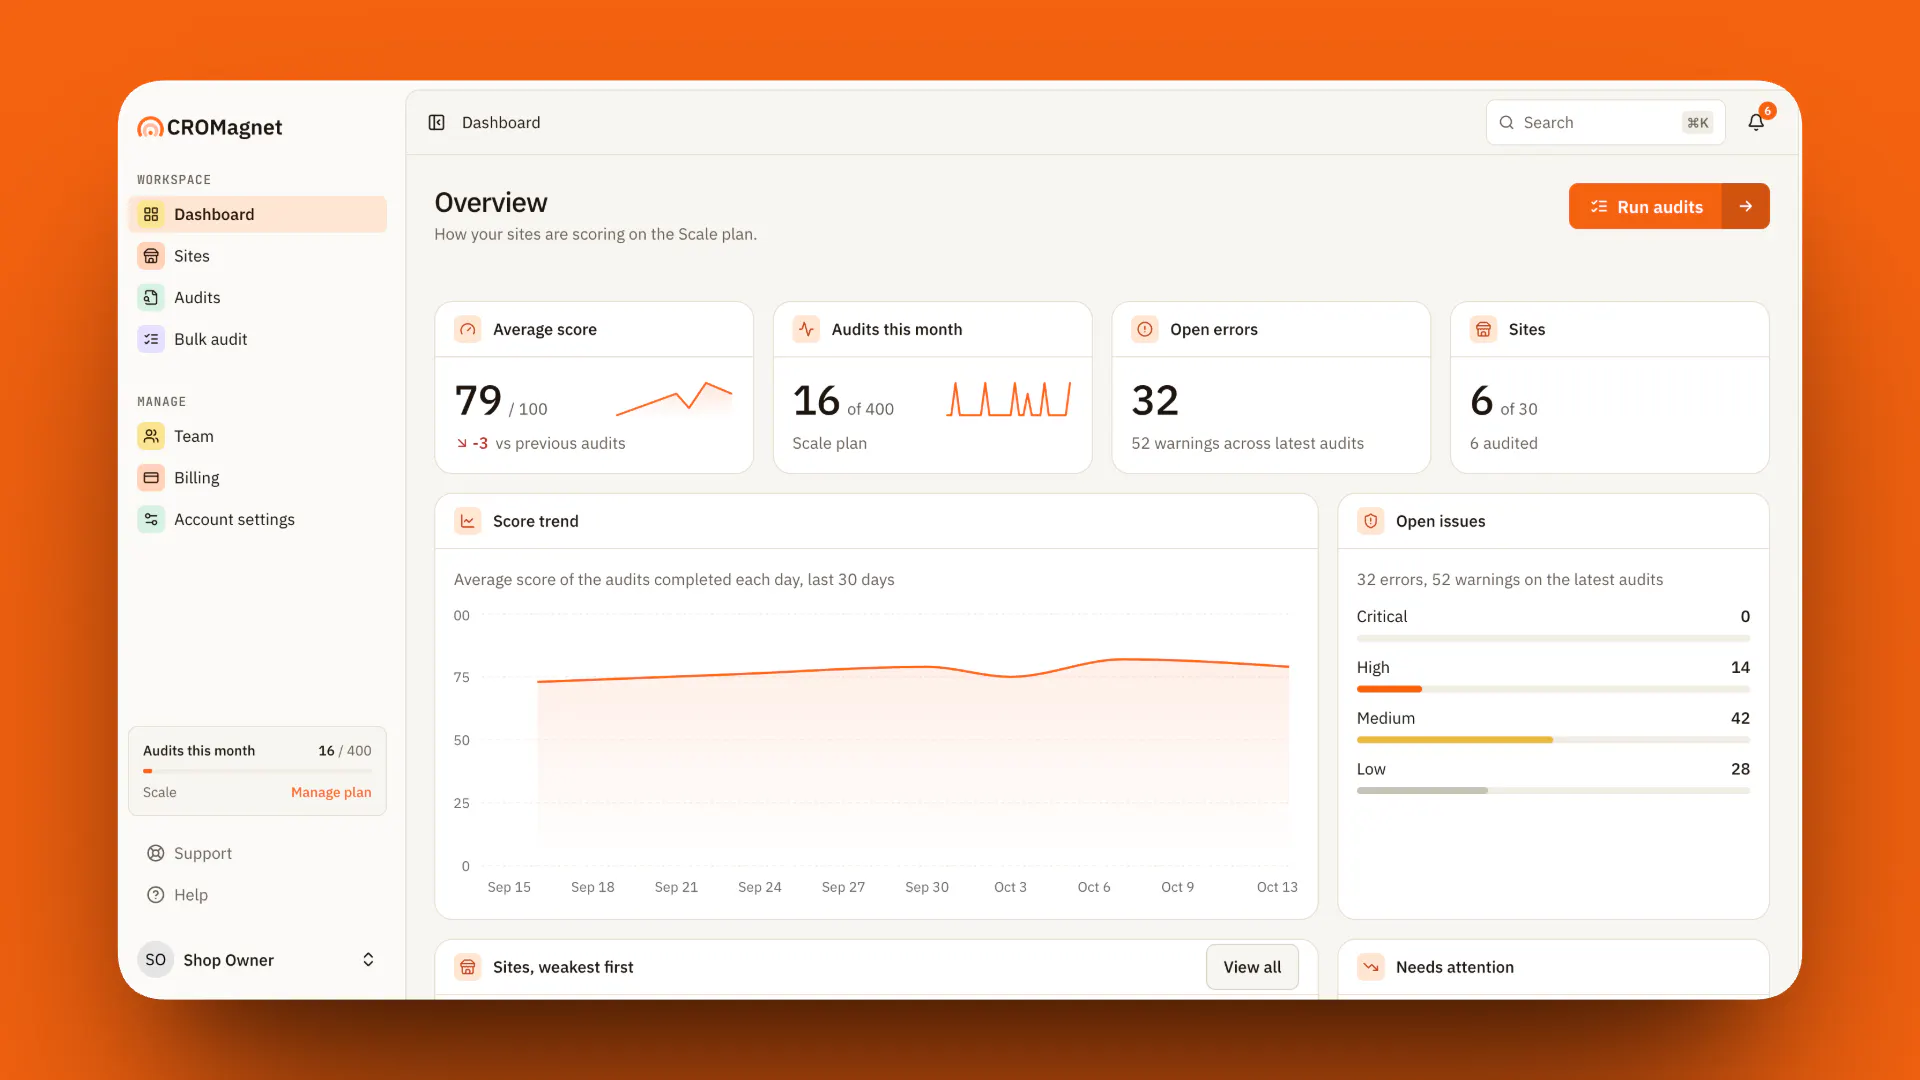The image size is (1920, 1080).
Task: Go to Sites in the sidebar
Action: [x=258, y=256]
